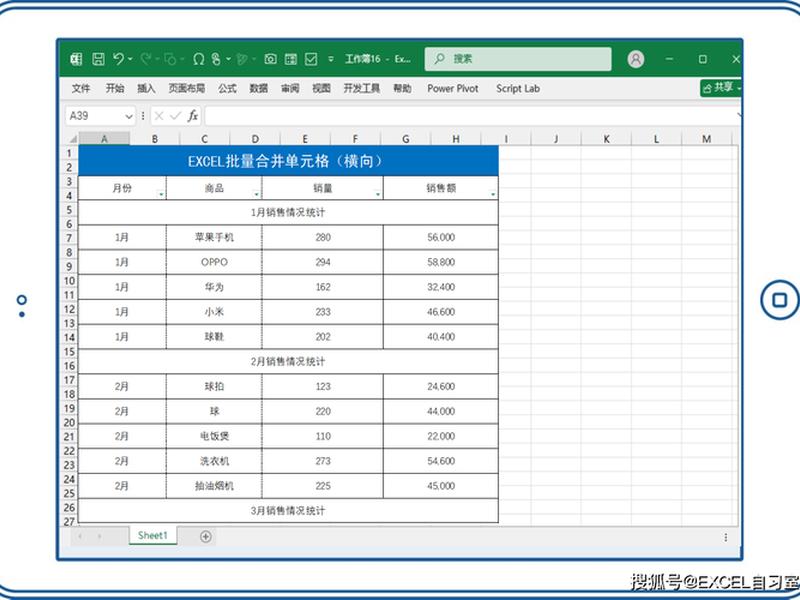Open the 审阅 tab
The height and width of the screenshot is (600, 800).
pyautogui.click(x=290, y=88)
